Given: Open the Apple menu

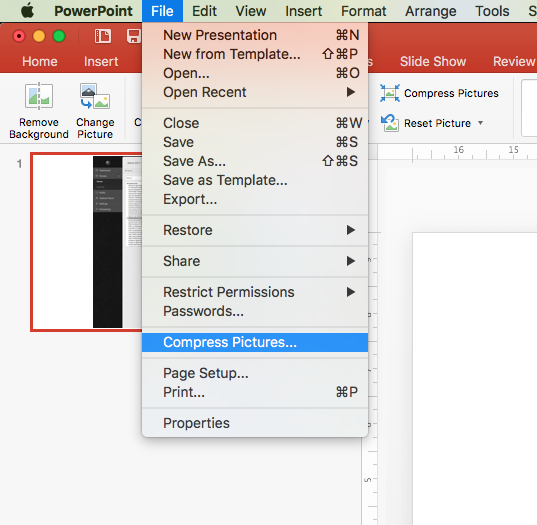Looking at the screenshot, I should (x=27, y=11).
